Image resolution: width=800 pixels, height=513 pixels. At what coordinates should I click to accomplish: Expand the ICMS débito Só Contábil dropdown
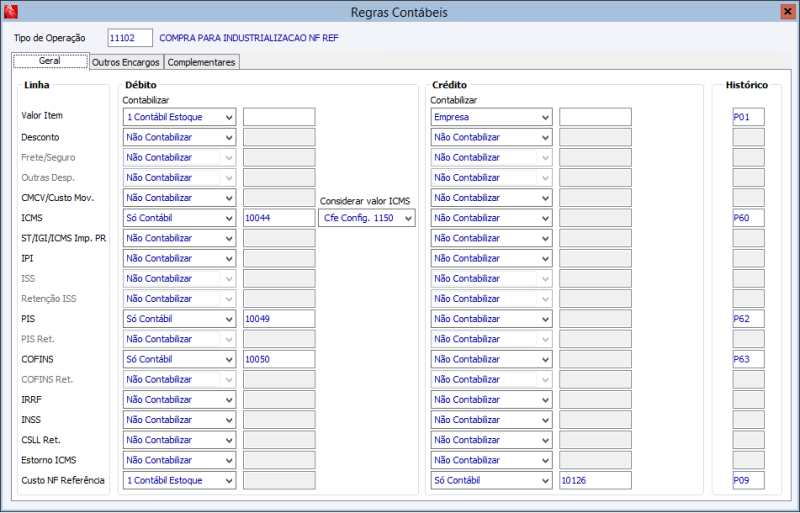point(229,218)
